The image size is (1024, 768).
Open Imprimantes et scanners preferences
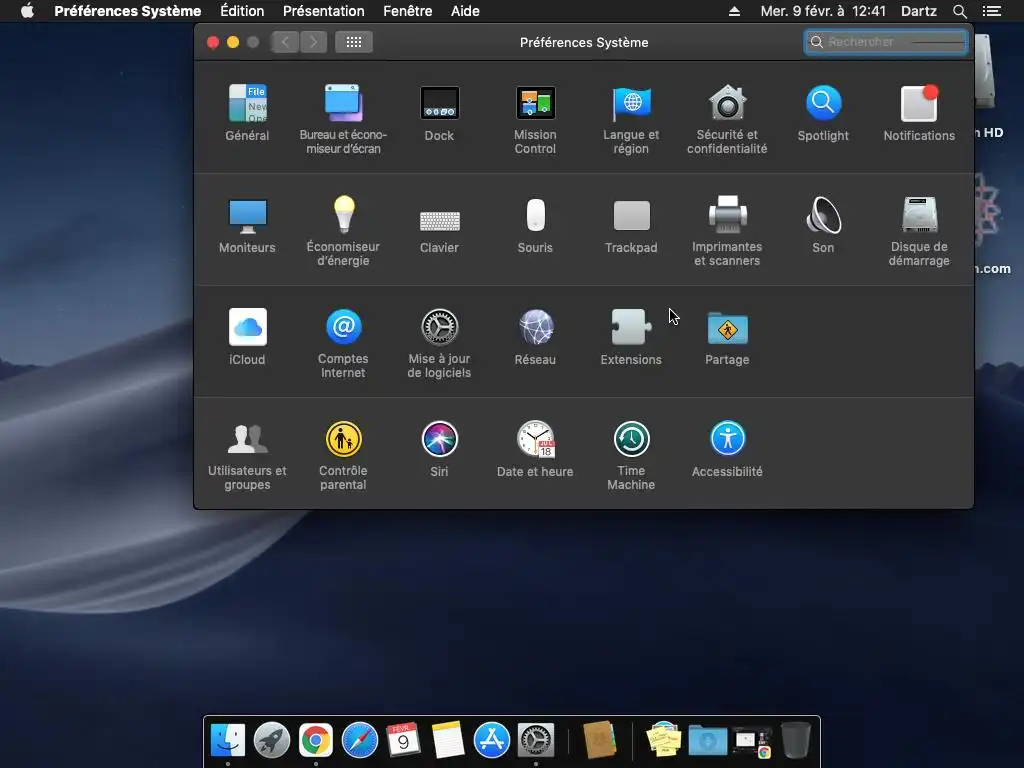click(727, 231)
